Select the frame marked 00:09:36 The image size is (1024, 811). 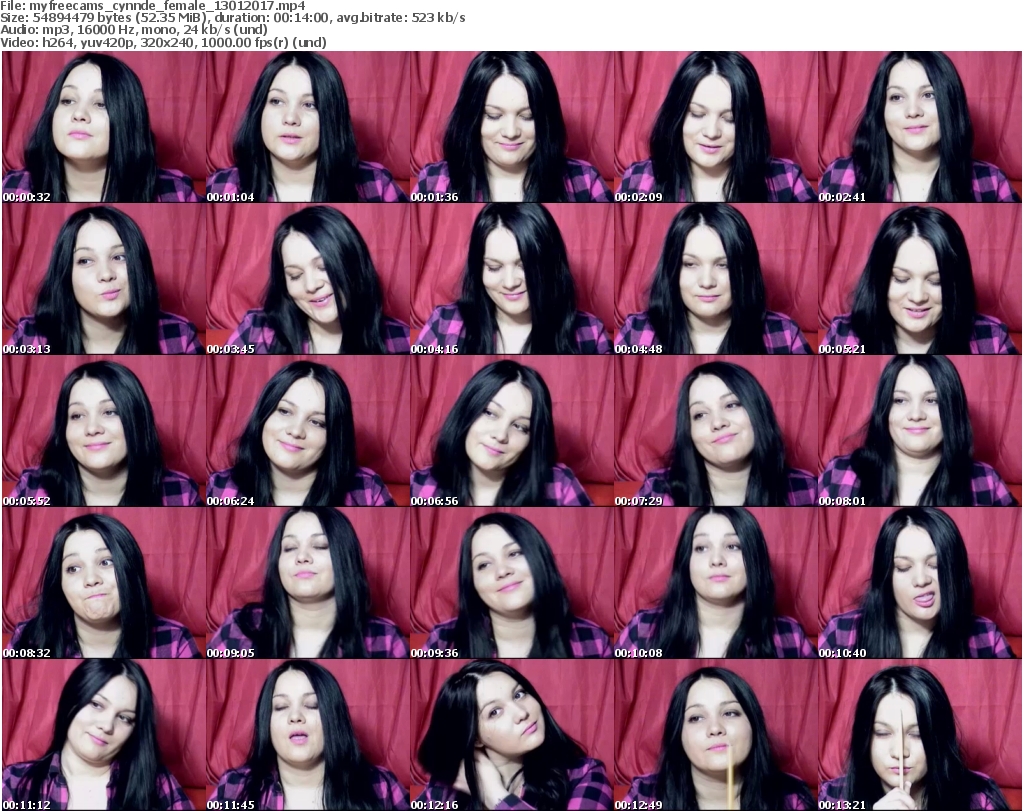pyautogui.click(x=511, y=583)
